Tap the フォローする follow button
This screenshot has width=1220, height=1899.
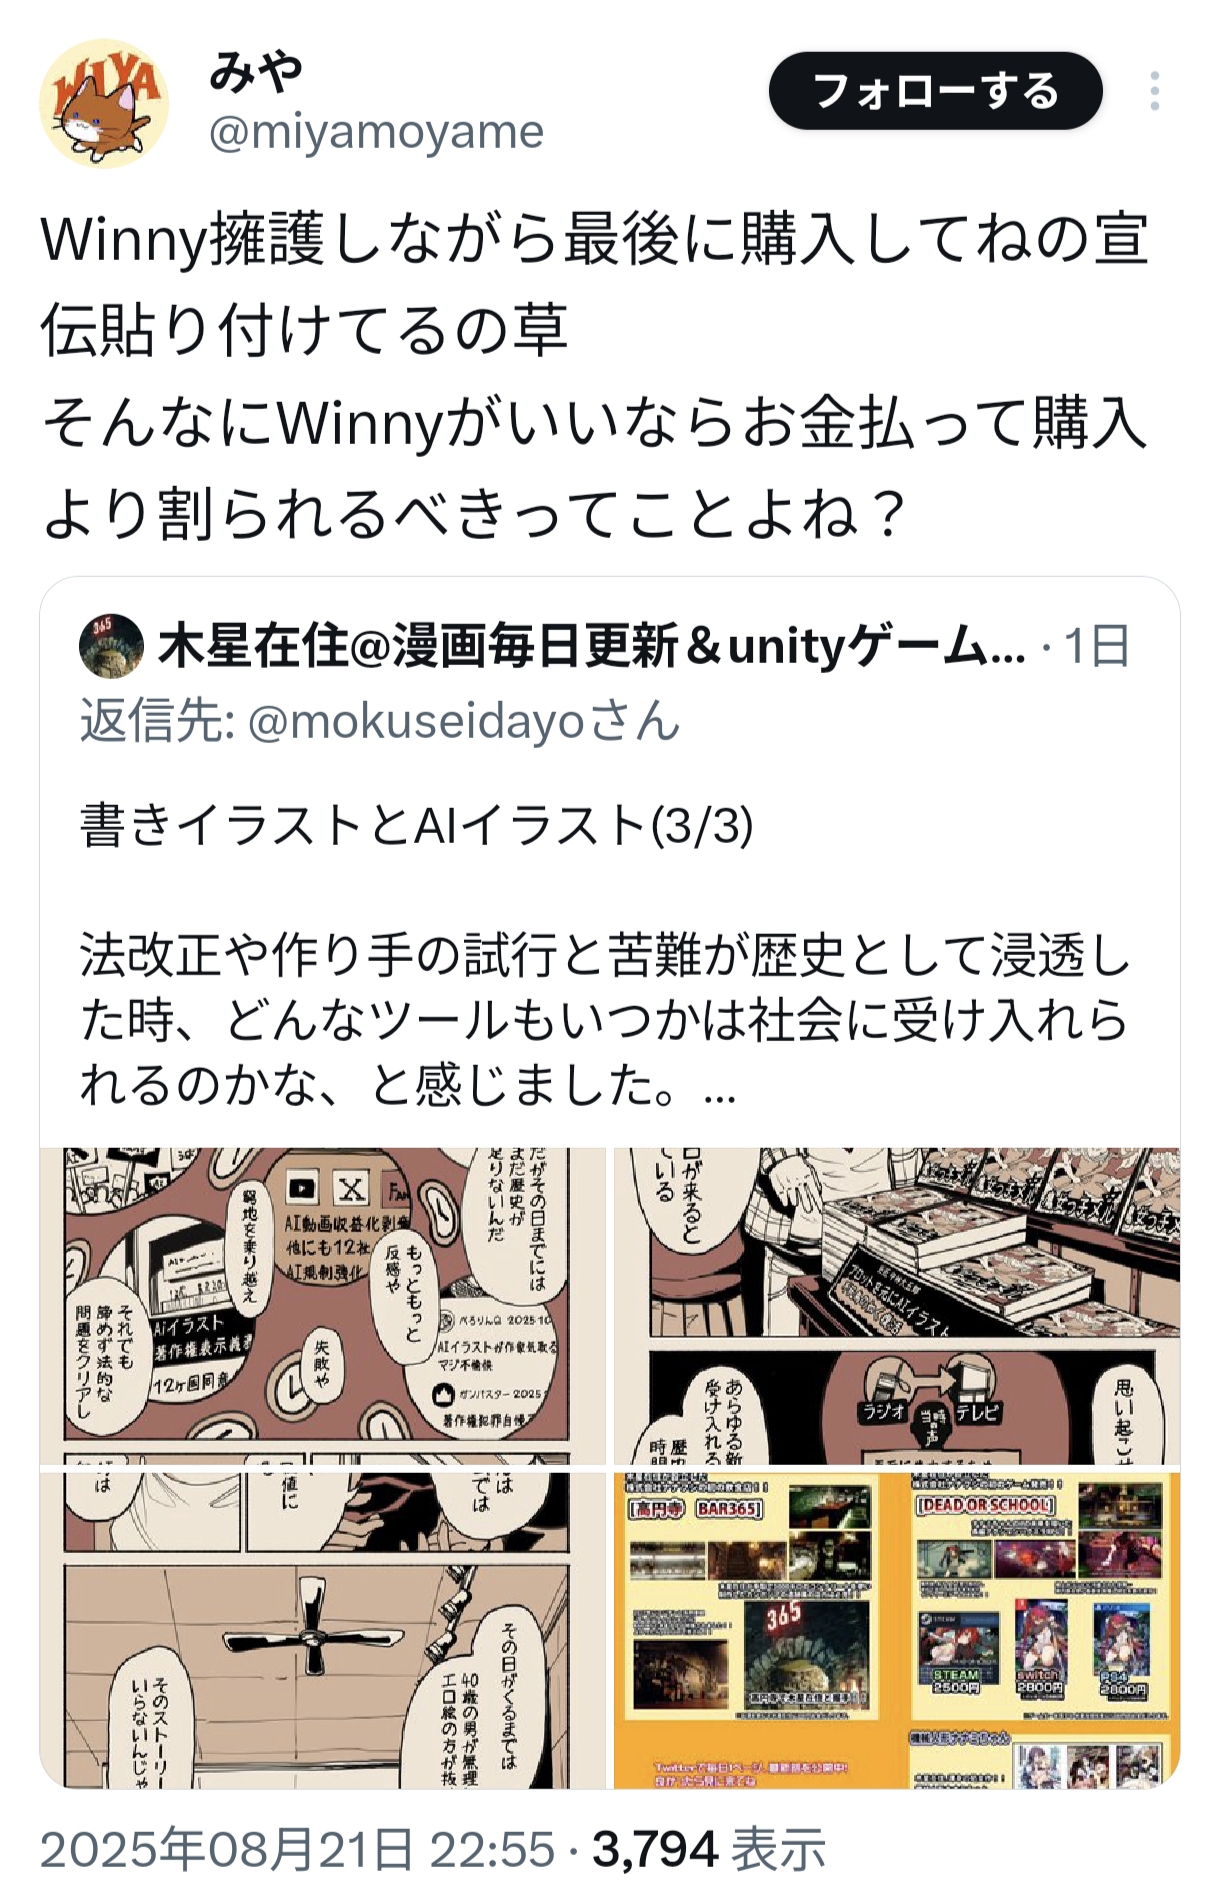coord(935,91)
